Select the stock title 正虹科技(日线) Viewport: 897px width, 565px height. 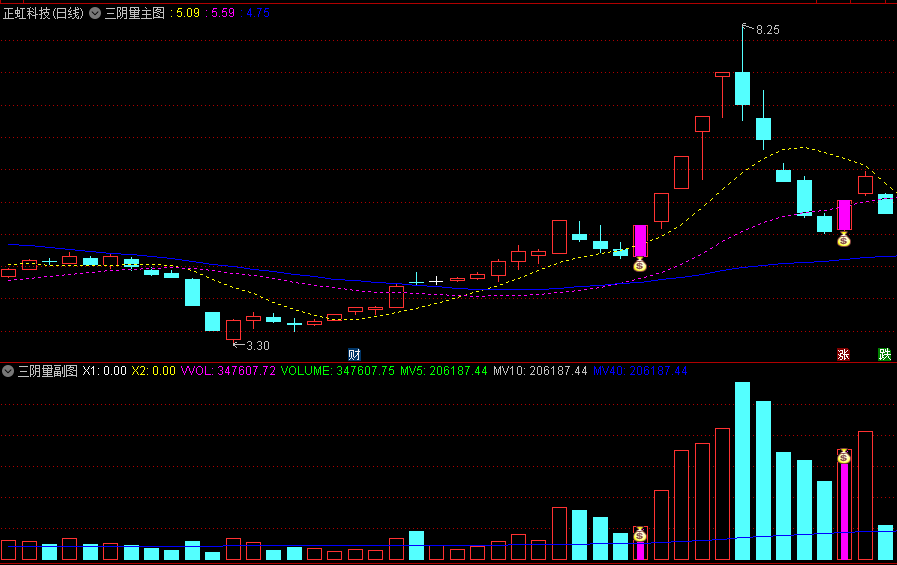click(x=43, y=13)
